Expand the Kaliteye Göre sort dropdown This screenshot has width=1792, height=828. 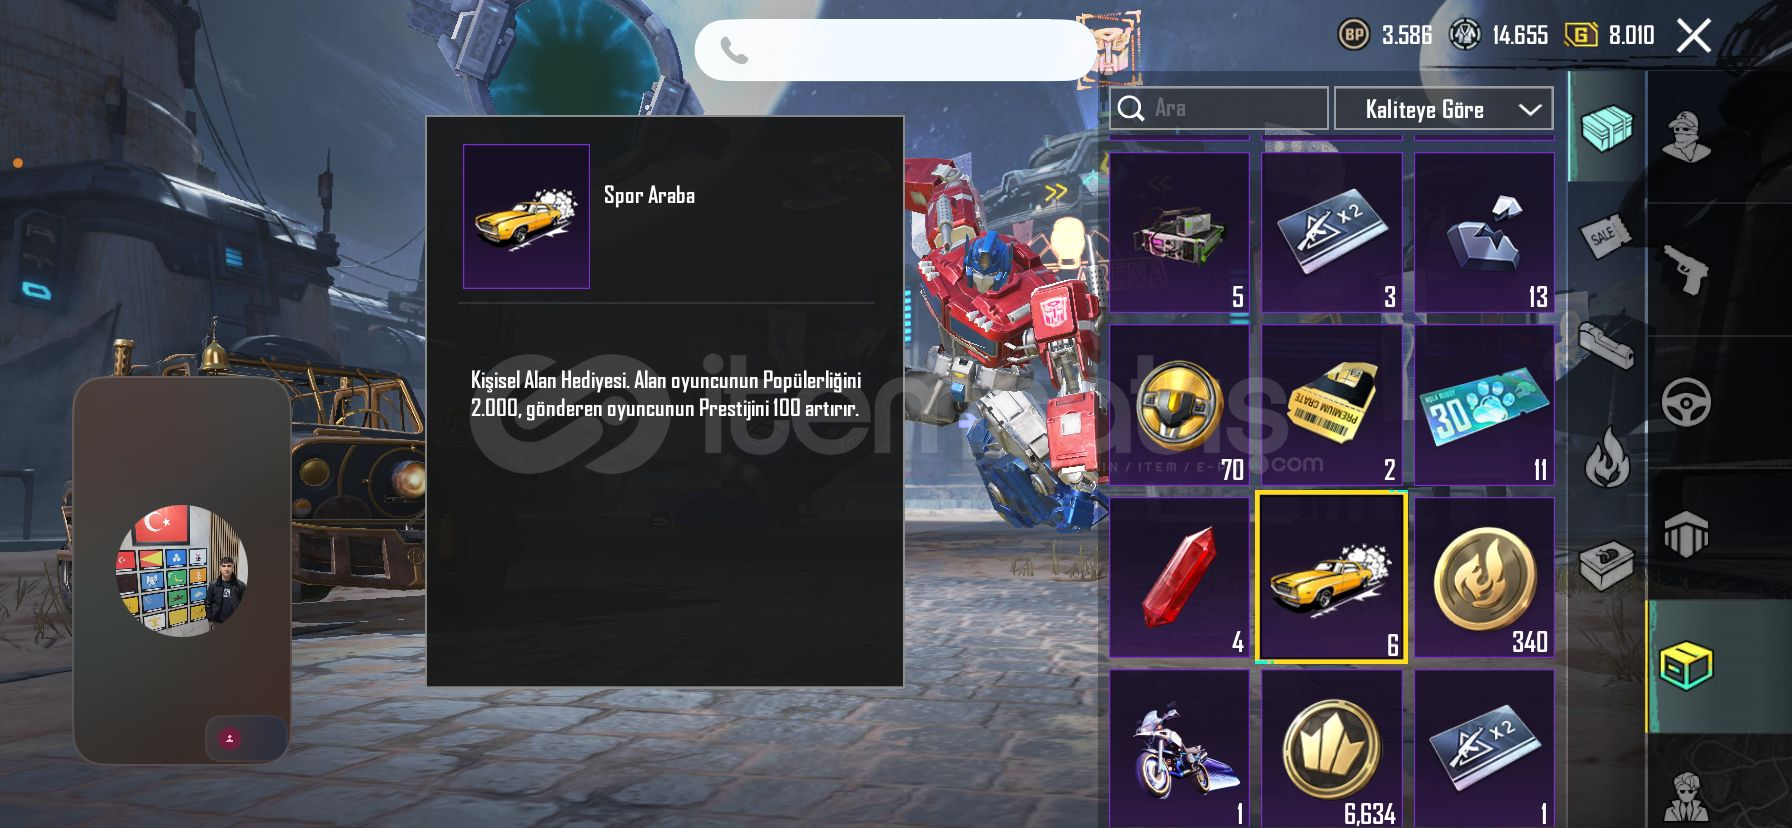1444,109
